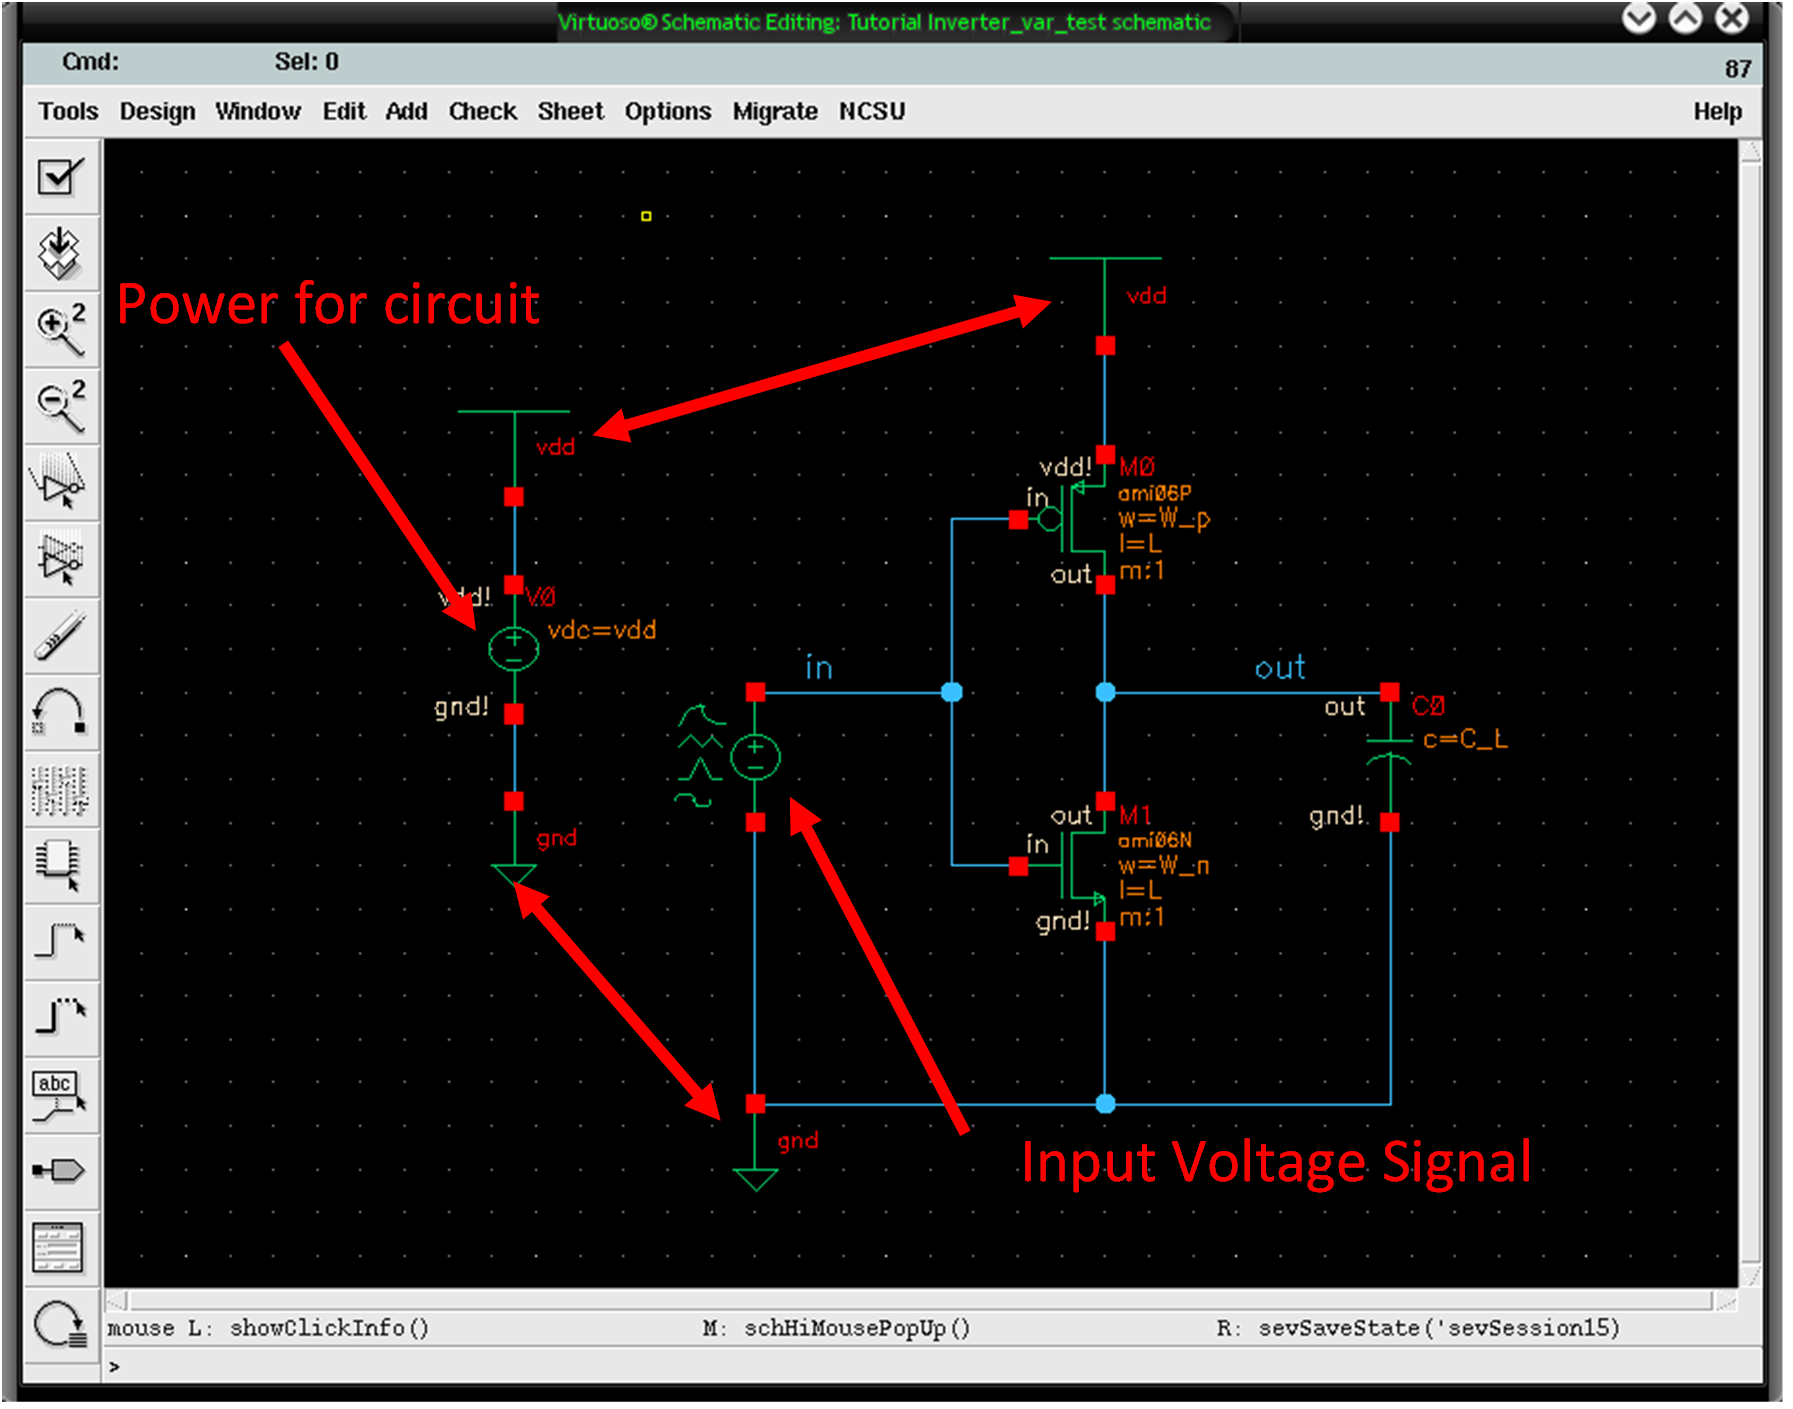
Task: Click the 'w=W_p' PMOS width parameter
Action: [x=1164, y=519]
